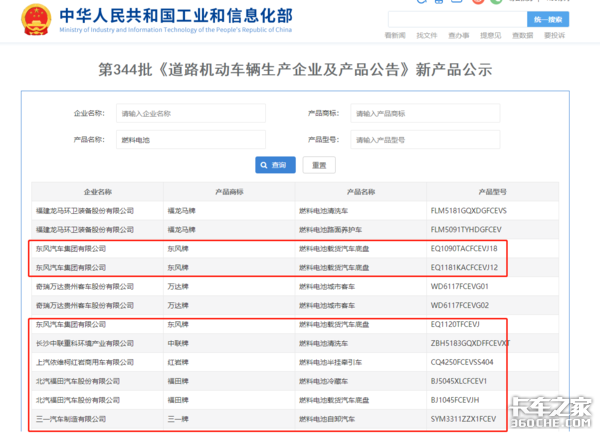This screenshot has width=600, height=434.
Task: Click the 产品名称 field containing 燃料电池
Action: click(191, 140)
